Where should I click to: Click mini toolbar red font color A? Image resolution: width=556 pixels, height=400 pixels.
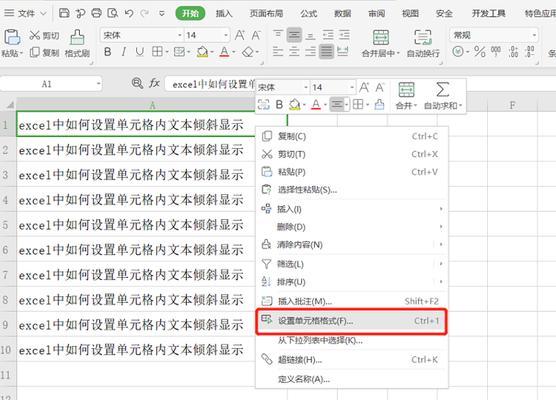click(x=316, y=105)
